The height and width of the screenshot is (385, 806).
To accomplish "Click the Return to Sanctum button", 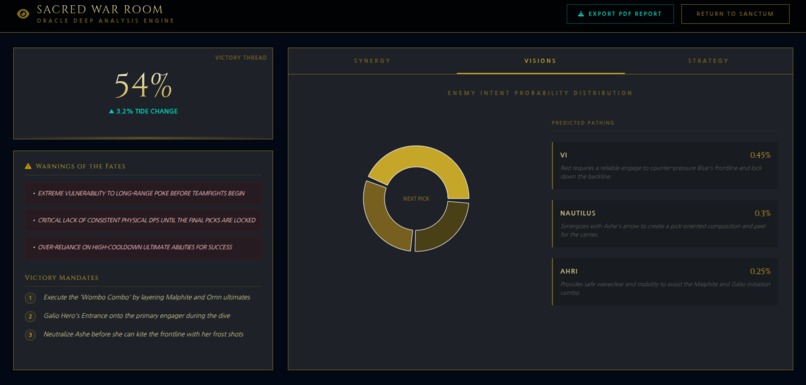I will click(735, 14).
